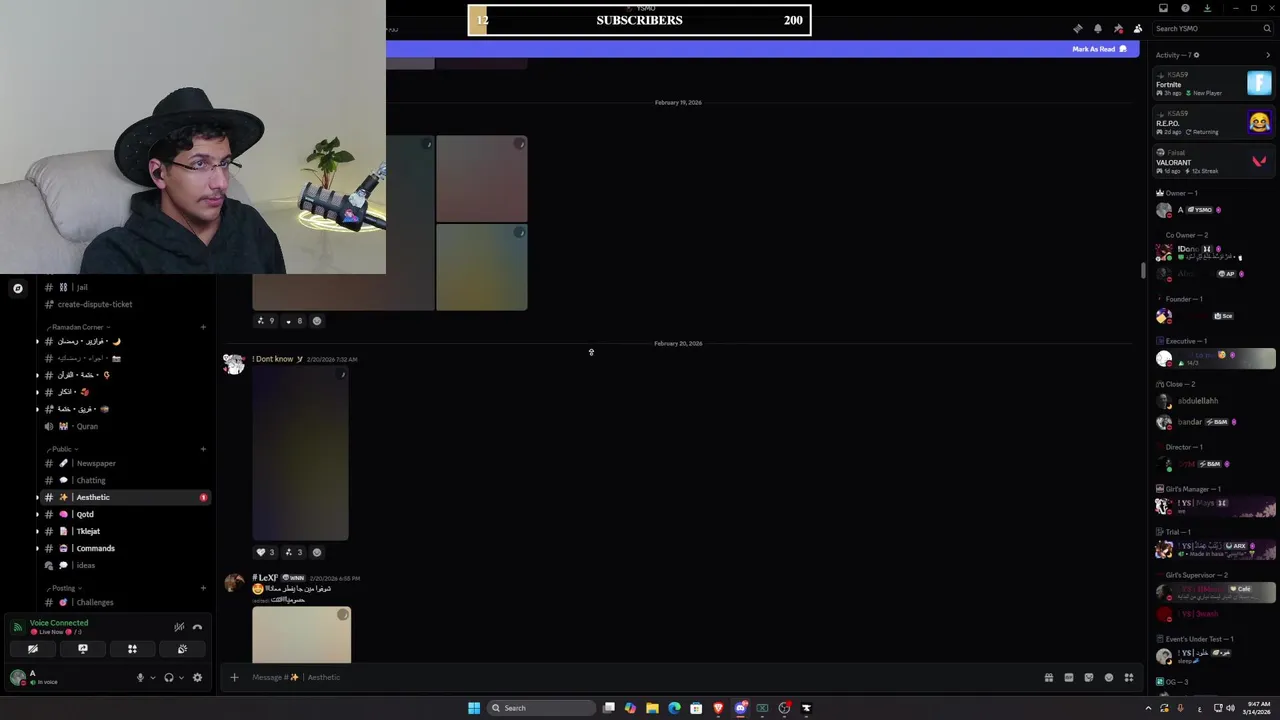Expand threads arrow beside Qotd channel

(x=37, y=514)
